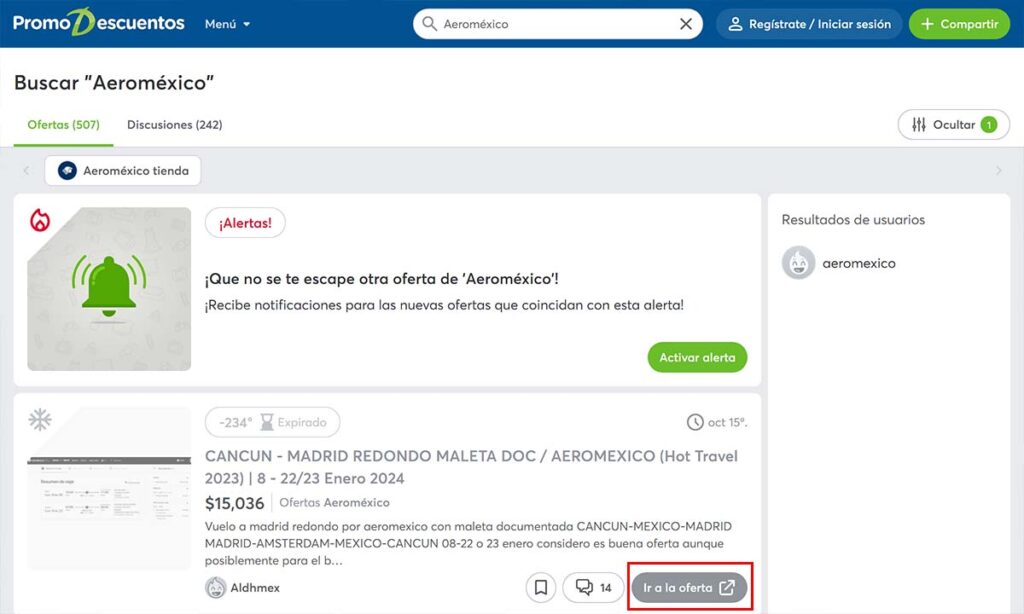Toggle the Ocultar filters button
The width and height of the screenshot is (1024, 614).
(953, 125)
